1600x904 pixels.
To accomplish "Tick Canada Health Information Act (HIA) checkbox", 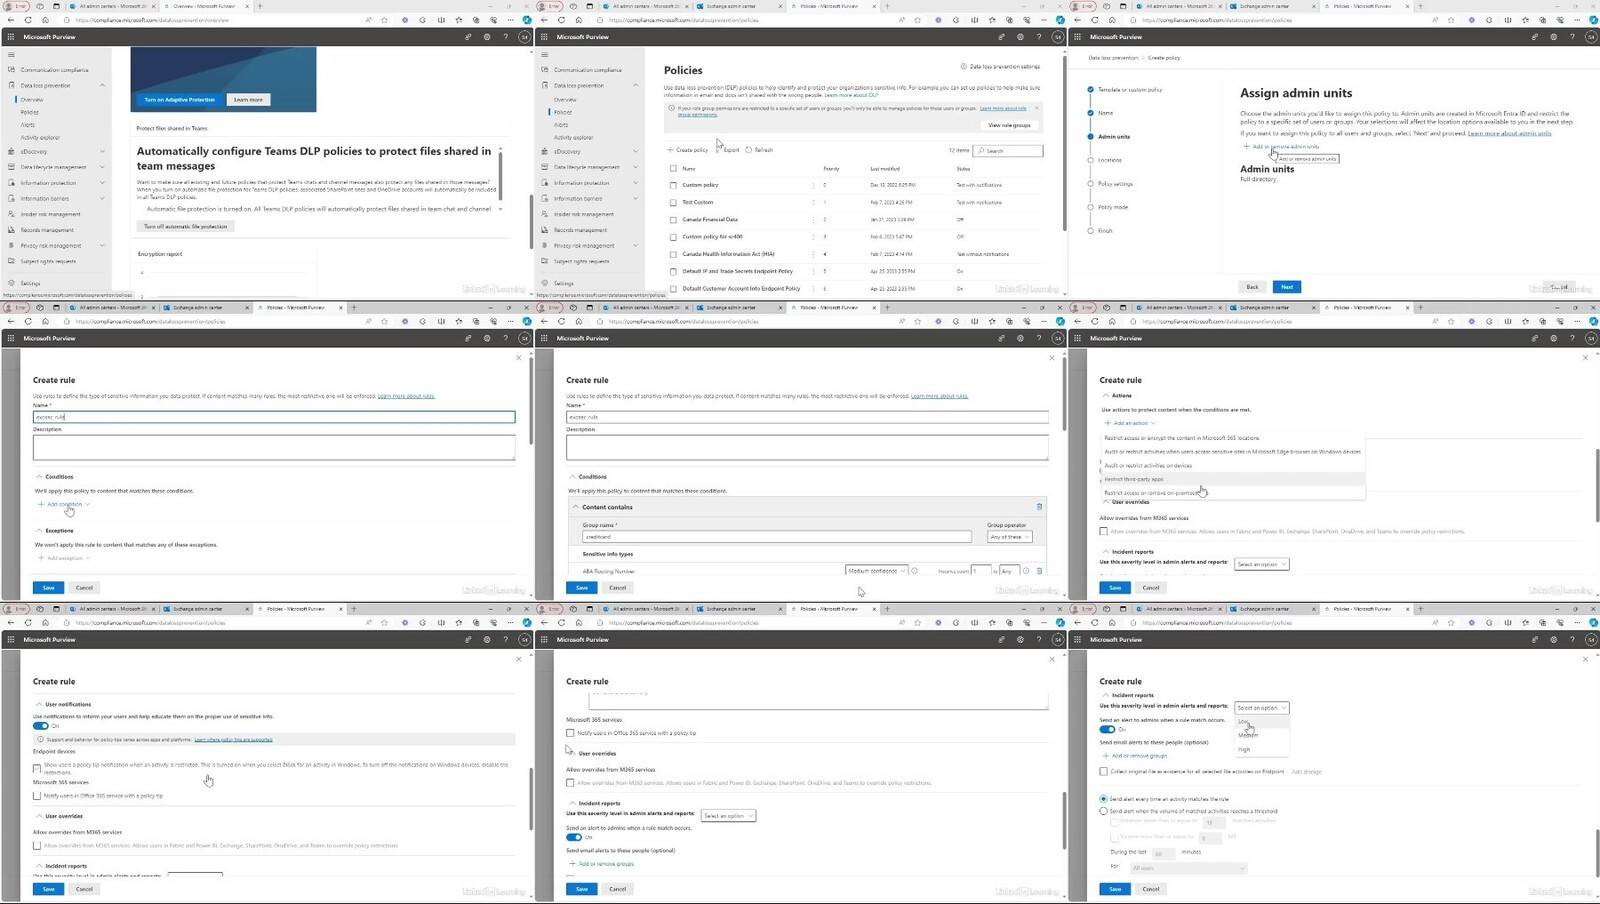I will pyautogui.click(x=673, y=254).
